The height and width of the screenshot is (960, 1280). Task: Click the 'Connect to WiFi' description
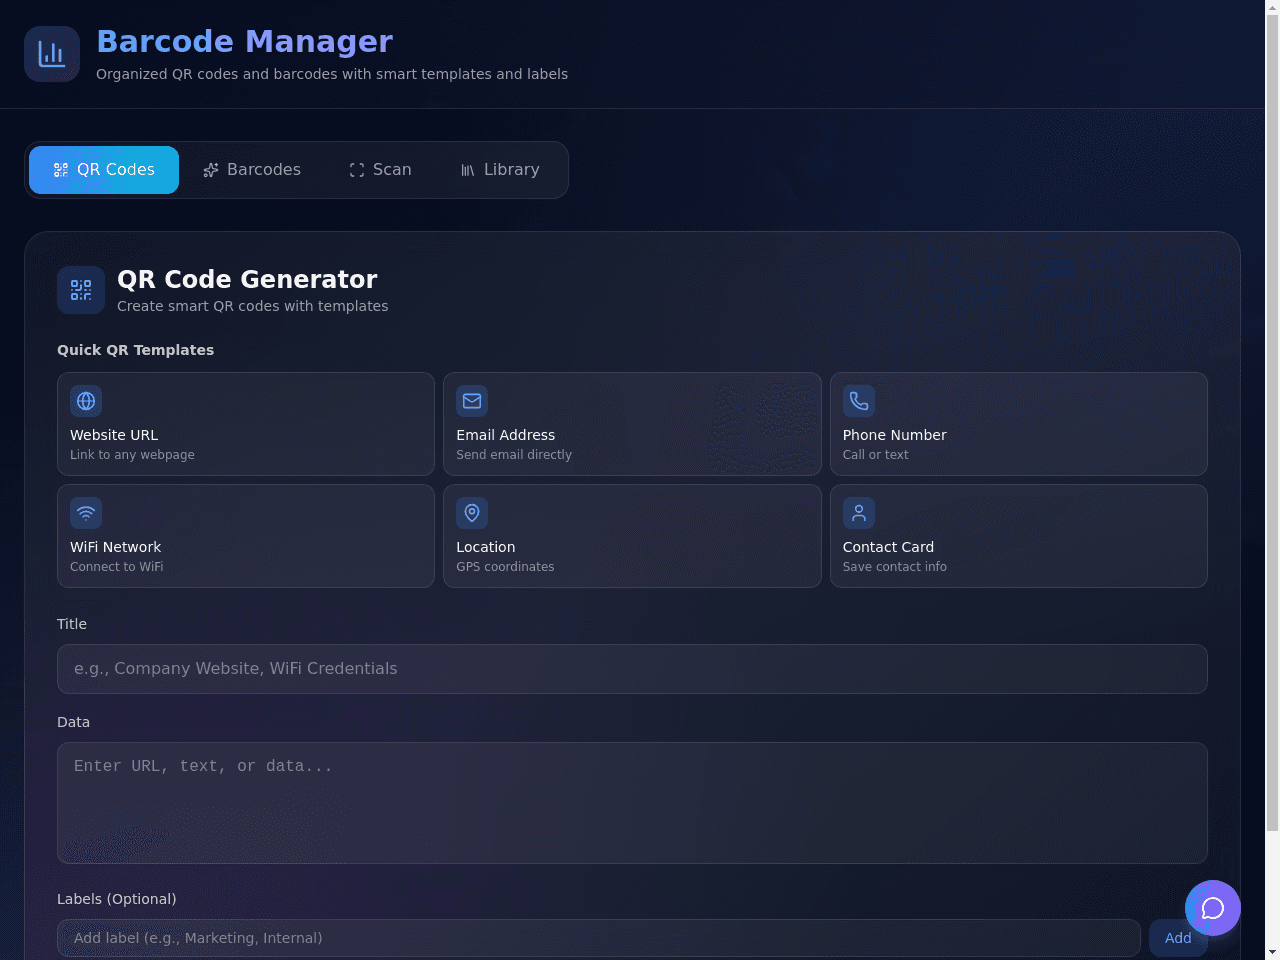pos(116,567)
